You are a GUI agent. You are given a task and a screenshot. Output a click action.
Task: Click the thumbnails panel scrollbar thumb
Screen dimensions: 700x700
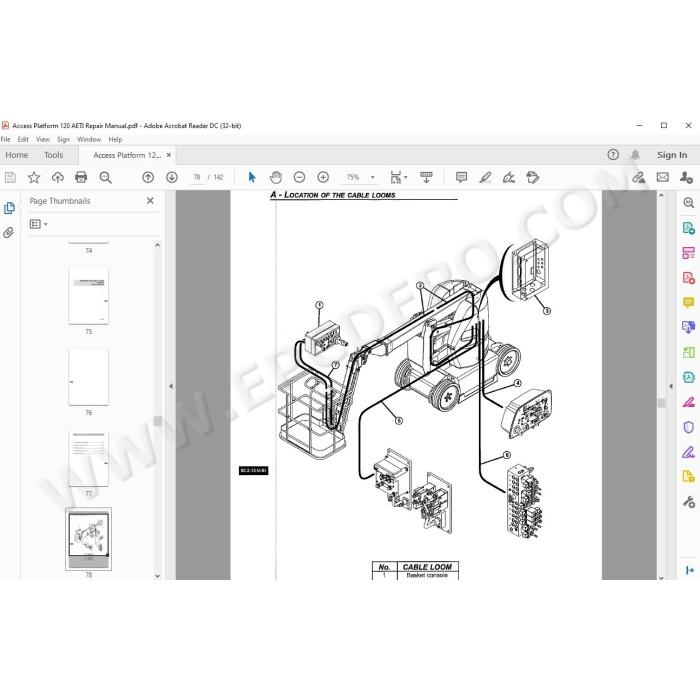(157, 421)
